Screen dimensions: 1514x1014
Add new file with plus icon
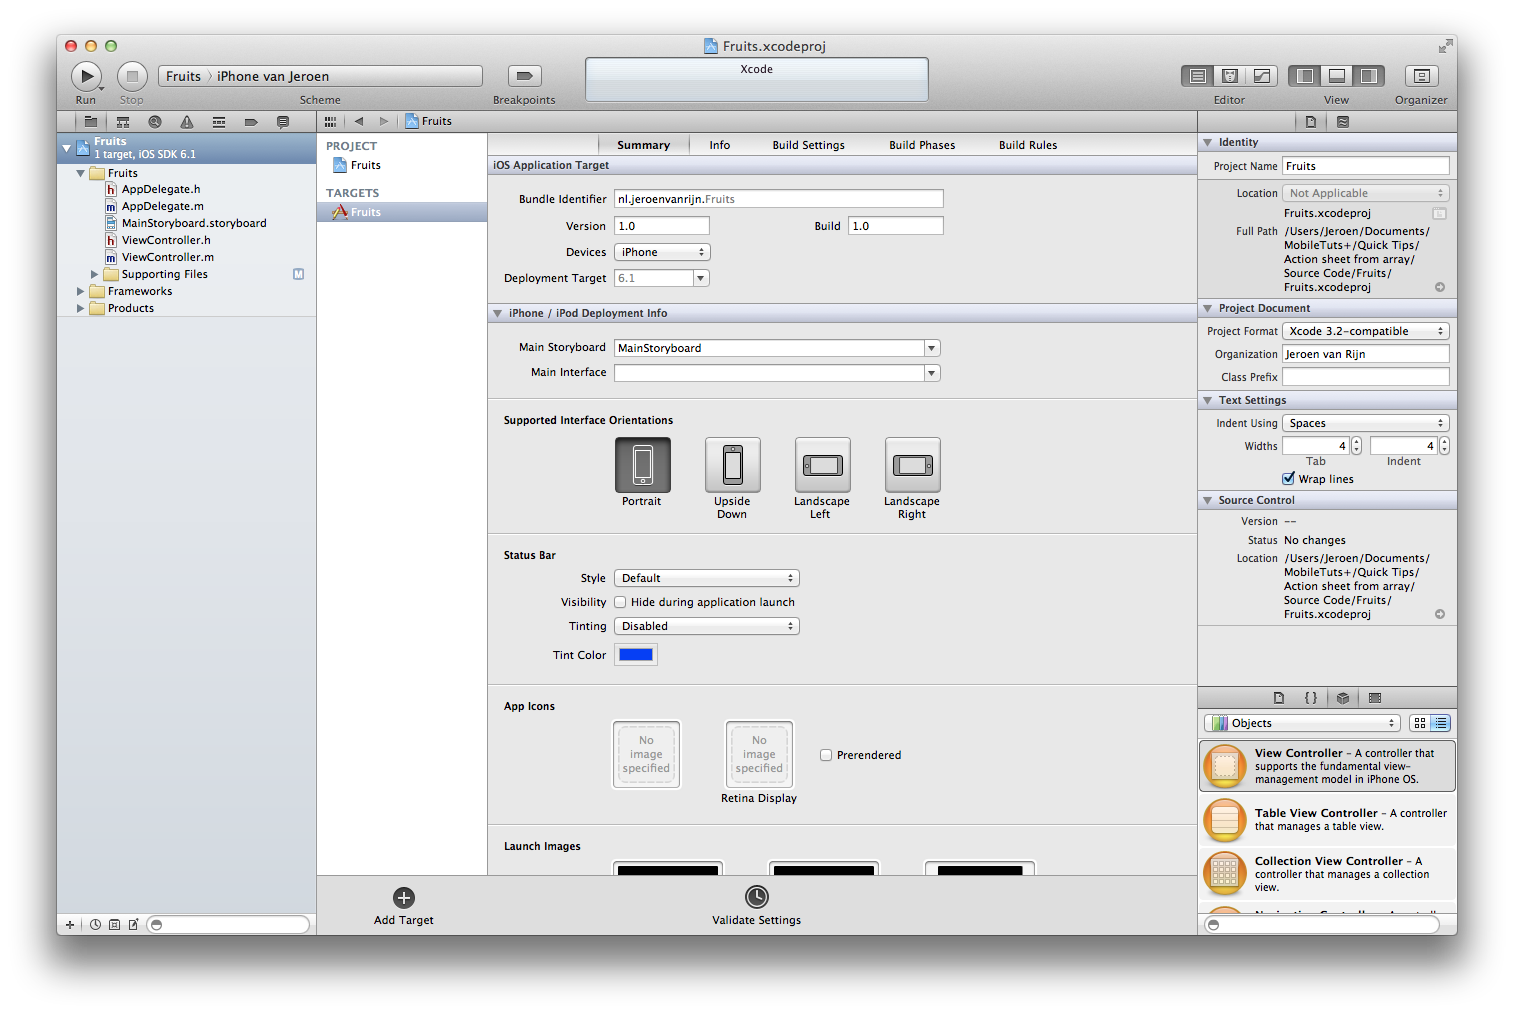pos(70,925)
